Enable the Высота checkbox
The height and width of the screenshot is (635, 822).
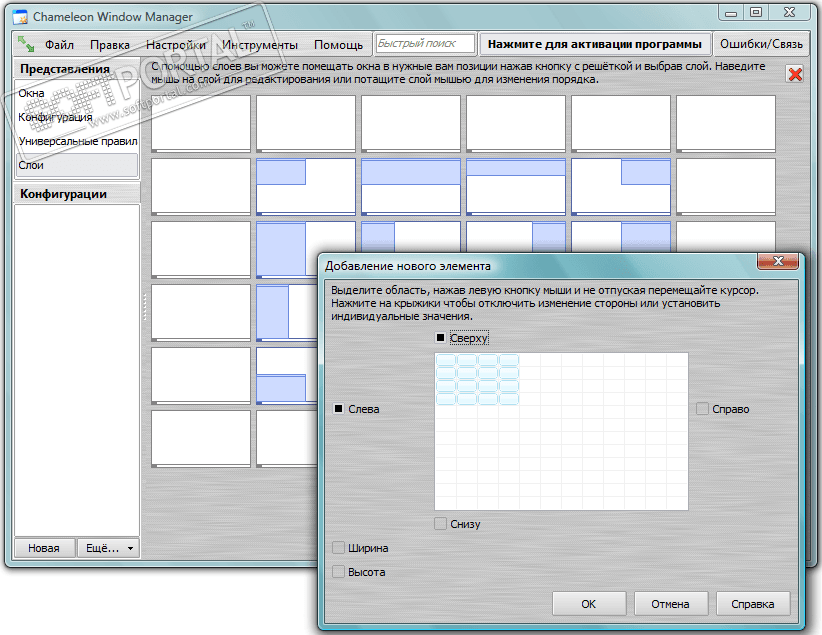(x=339, y=572)
